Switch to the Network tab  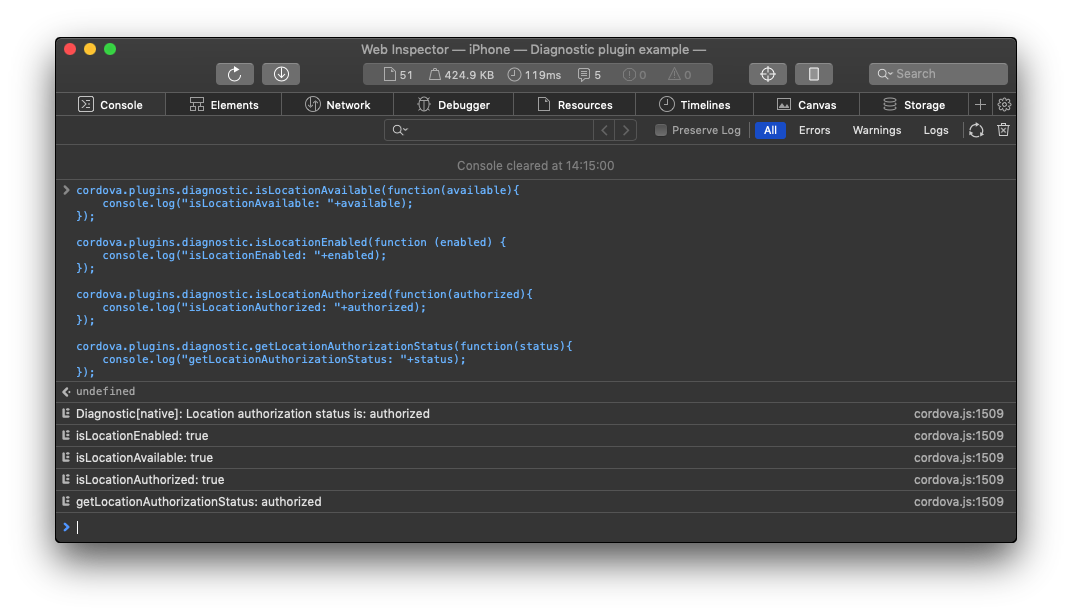point(338,105)
